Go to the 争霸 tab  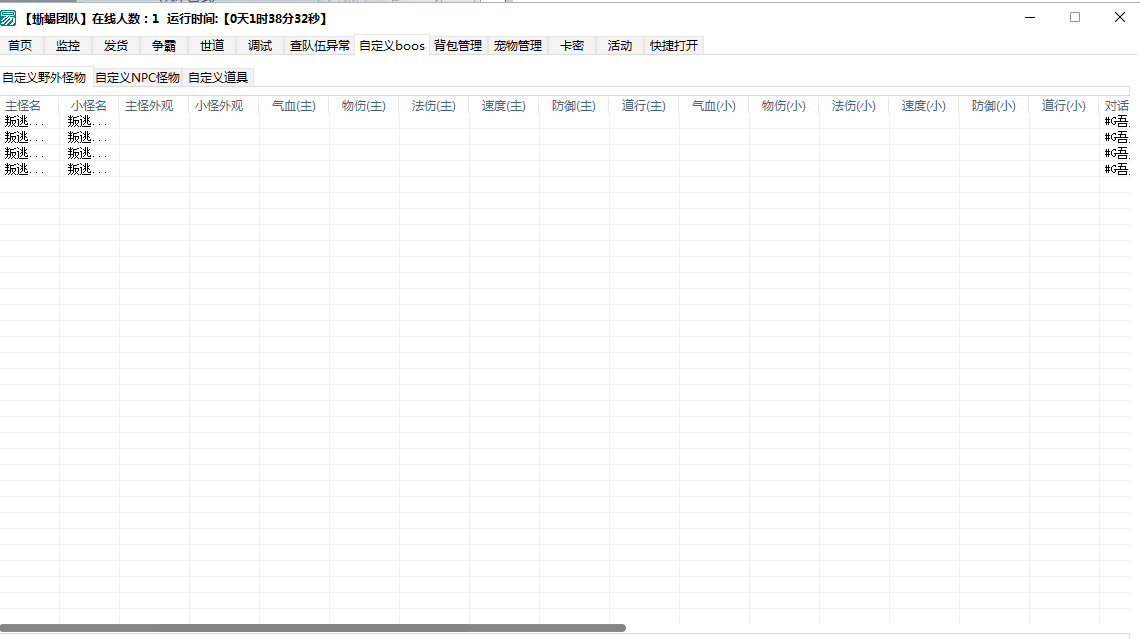tap(164, 46)
